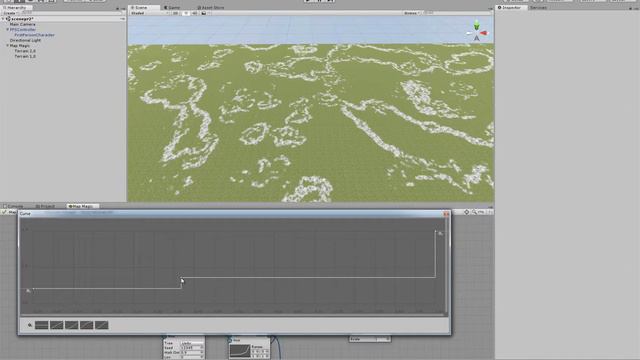The height and width of the screenshot is (360, 640).
Task: Select Main Camera in Hierarchy
Action: (x=22, y=24)
